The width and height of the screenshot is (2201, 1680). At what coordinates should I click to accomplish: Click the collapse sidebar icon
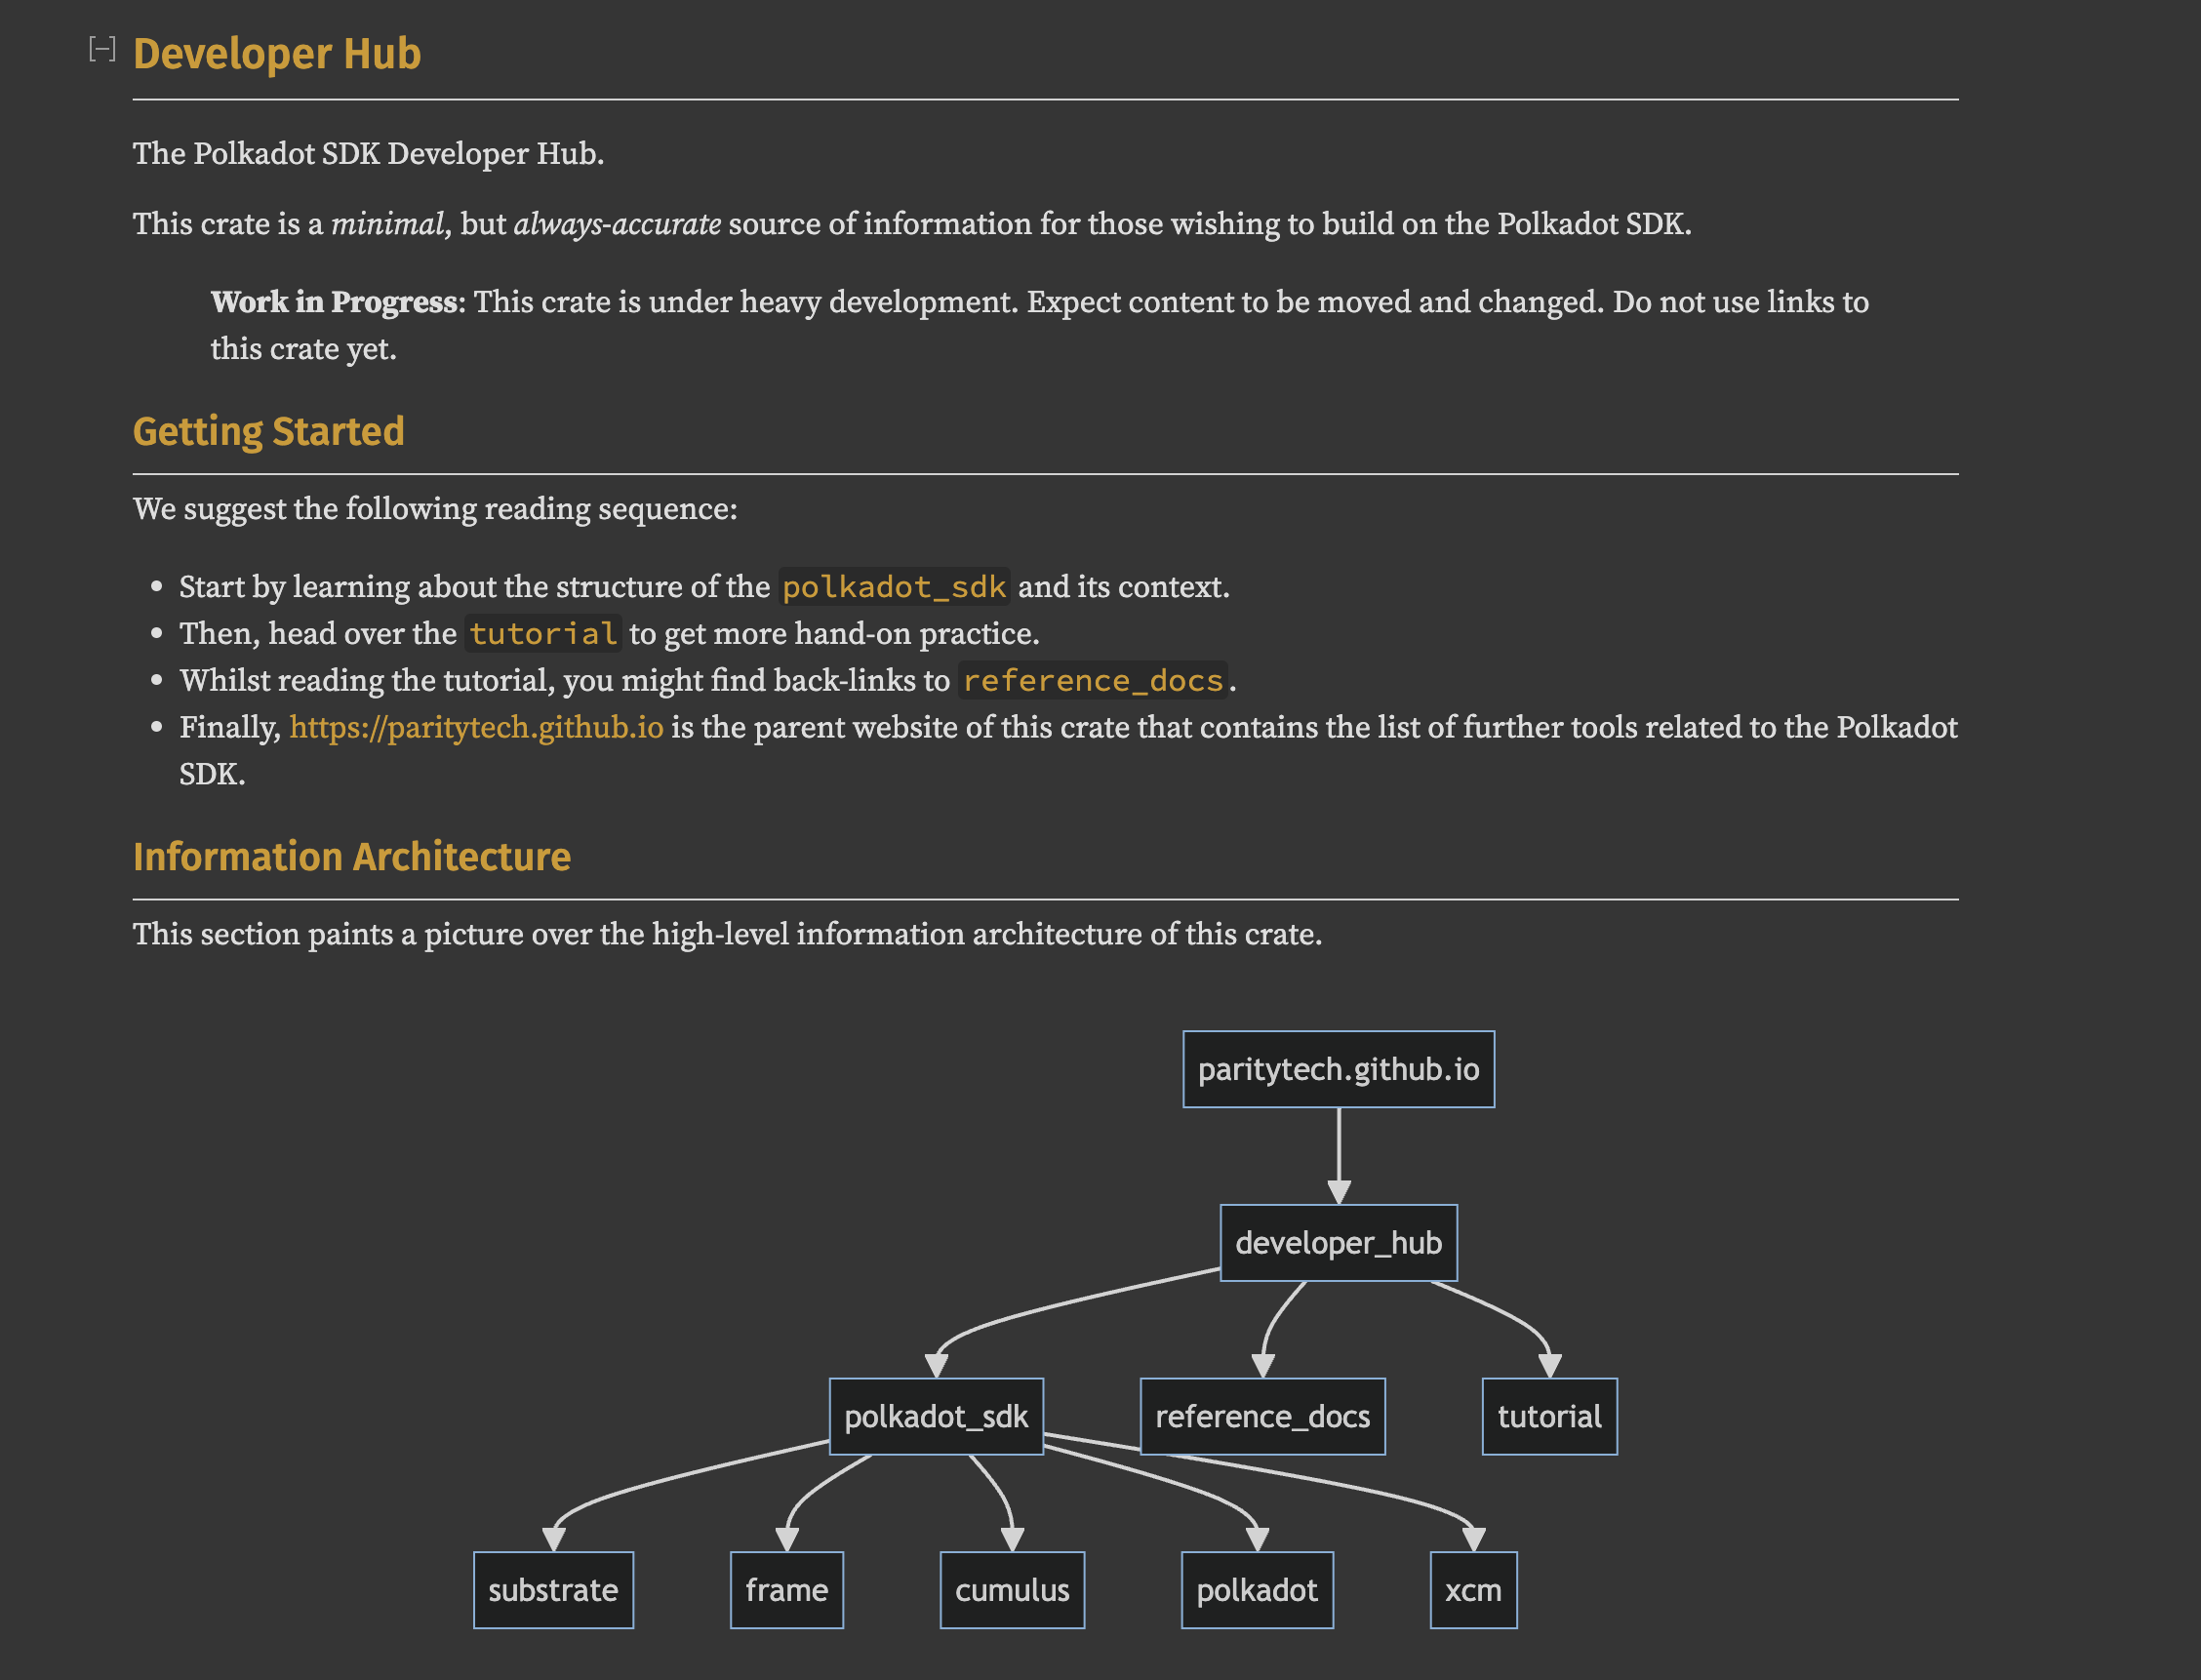tap(100, 48)
